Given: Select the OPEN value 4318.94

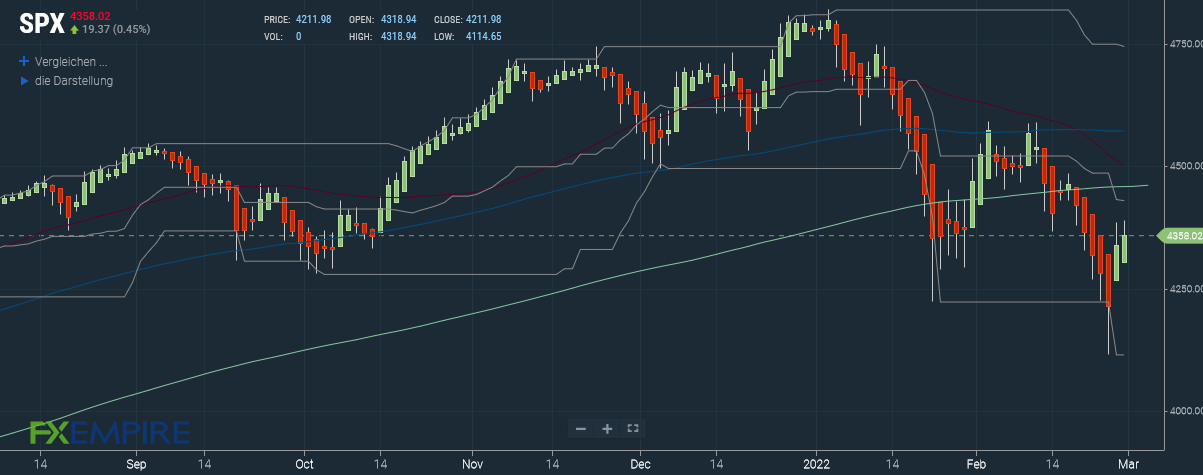Looking at the screenshot, I should pyautogui.click(x=399, y=20).
